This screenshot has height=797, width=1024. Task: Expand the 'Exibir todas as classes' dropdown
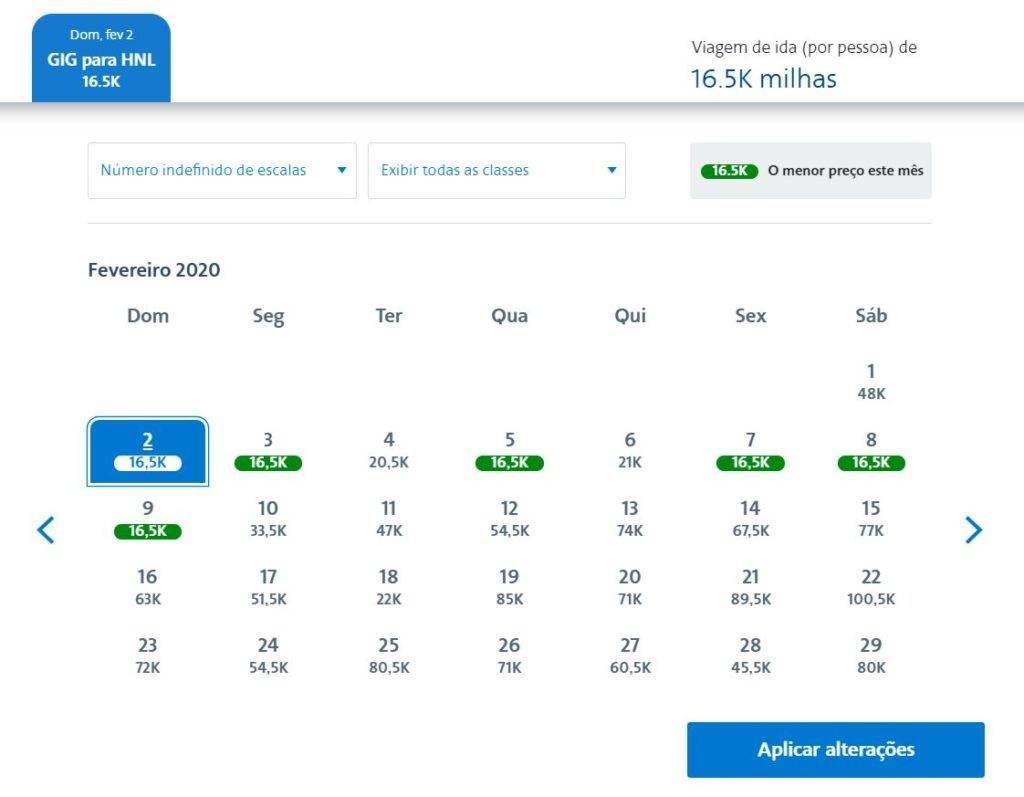[497, 170]
